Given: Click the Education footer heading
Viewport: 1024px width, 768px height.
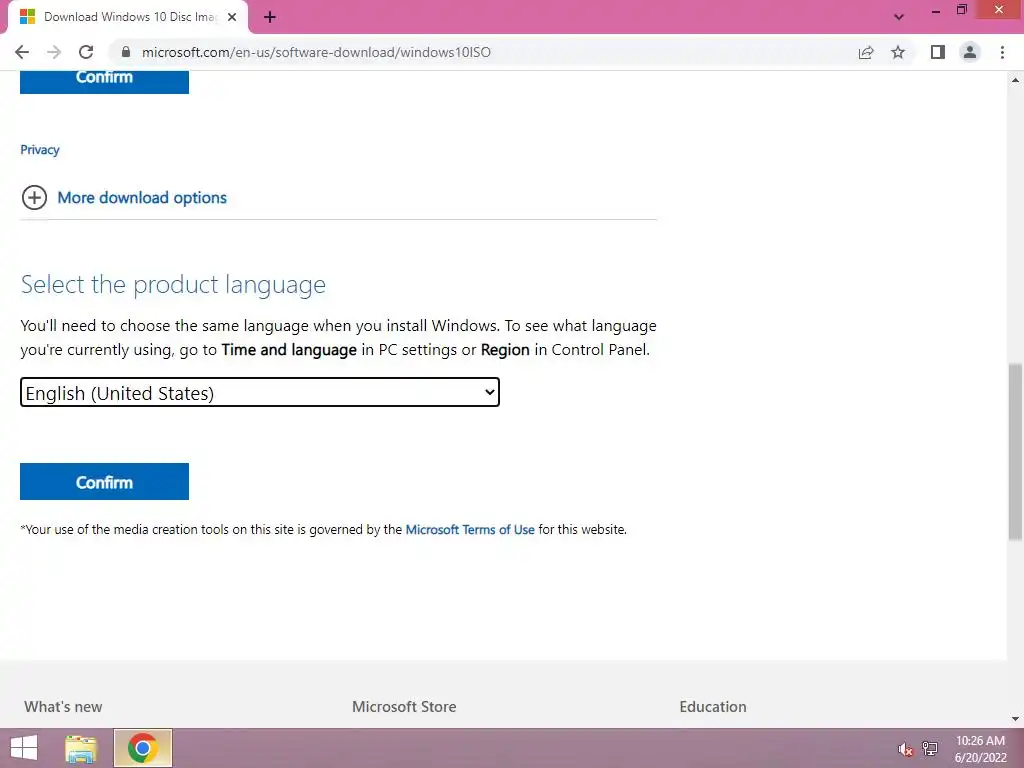Looking at the screenshot, I should tap(712, 707).
